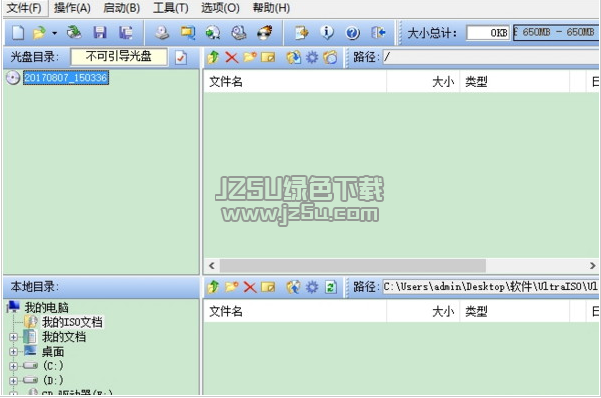
Task: Click the Open CD/DVD disc icon
Action: coord(74,33)
